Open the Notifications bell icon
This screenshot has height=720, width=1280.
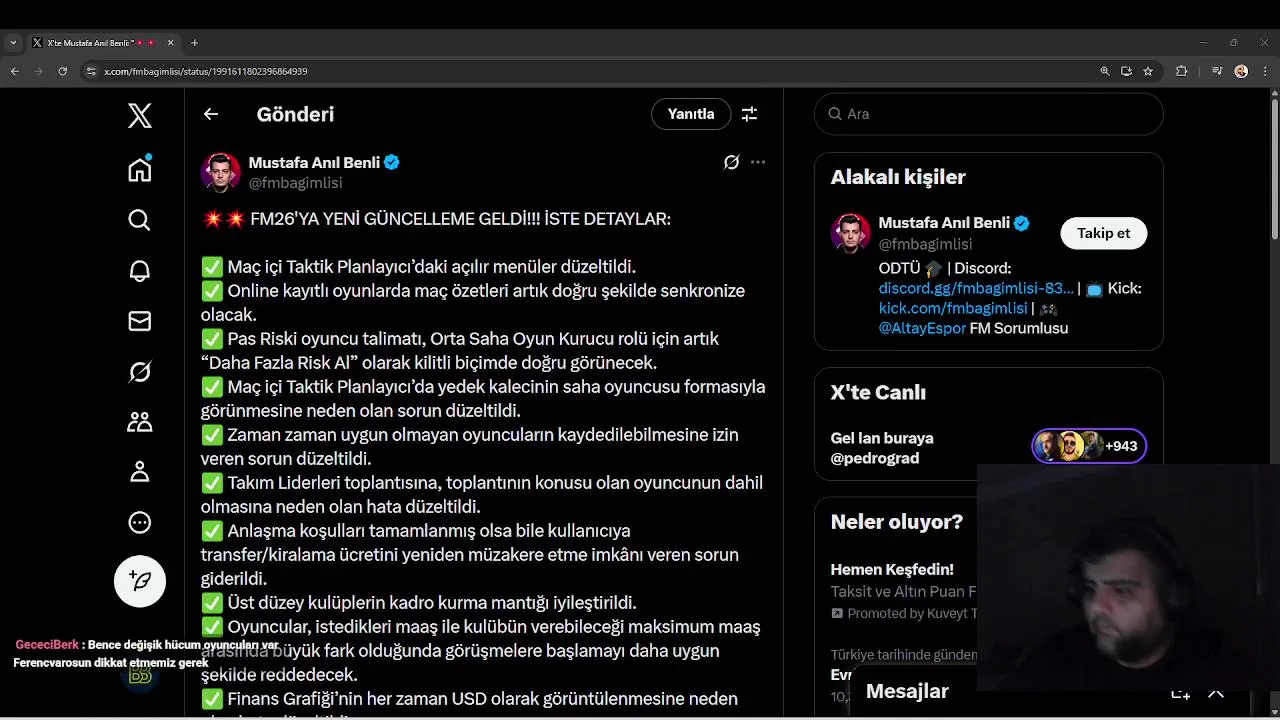(140, 271)
